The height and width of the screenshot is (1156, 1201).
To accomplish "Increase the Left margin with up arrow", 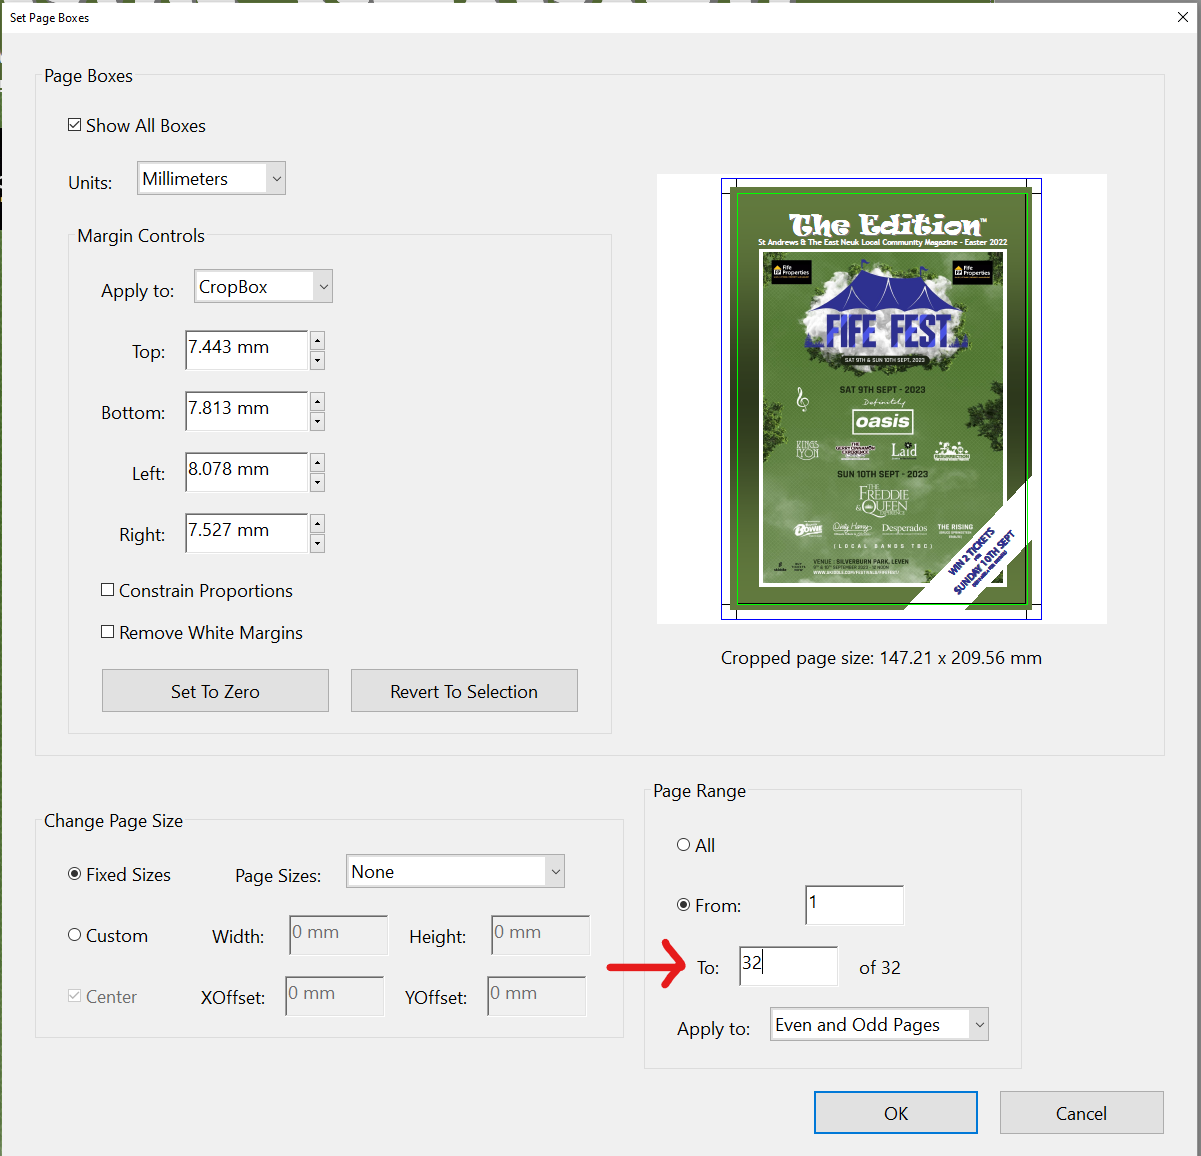I will coord(317,462).
